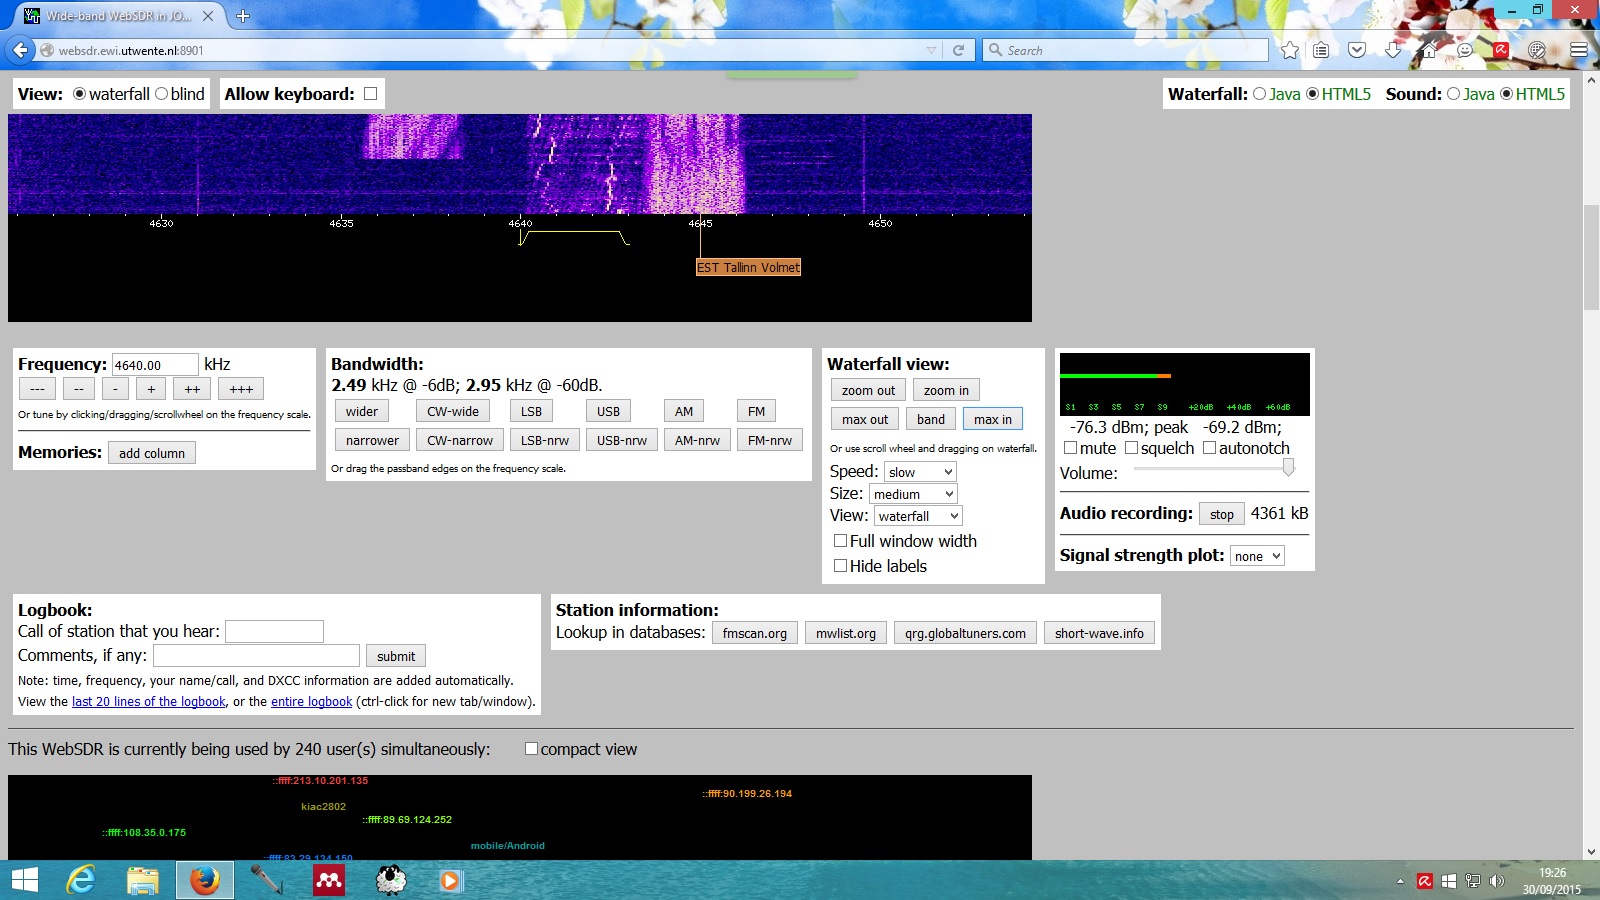Click the Frequency input field
This screenshot has height=900, width=1600.
[x=155, y=365]
